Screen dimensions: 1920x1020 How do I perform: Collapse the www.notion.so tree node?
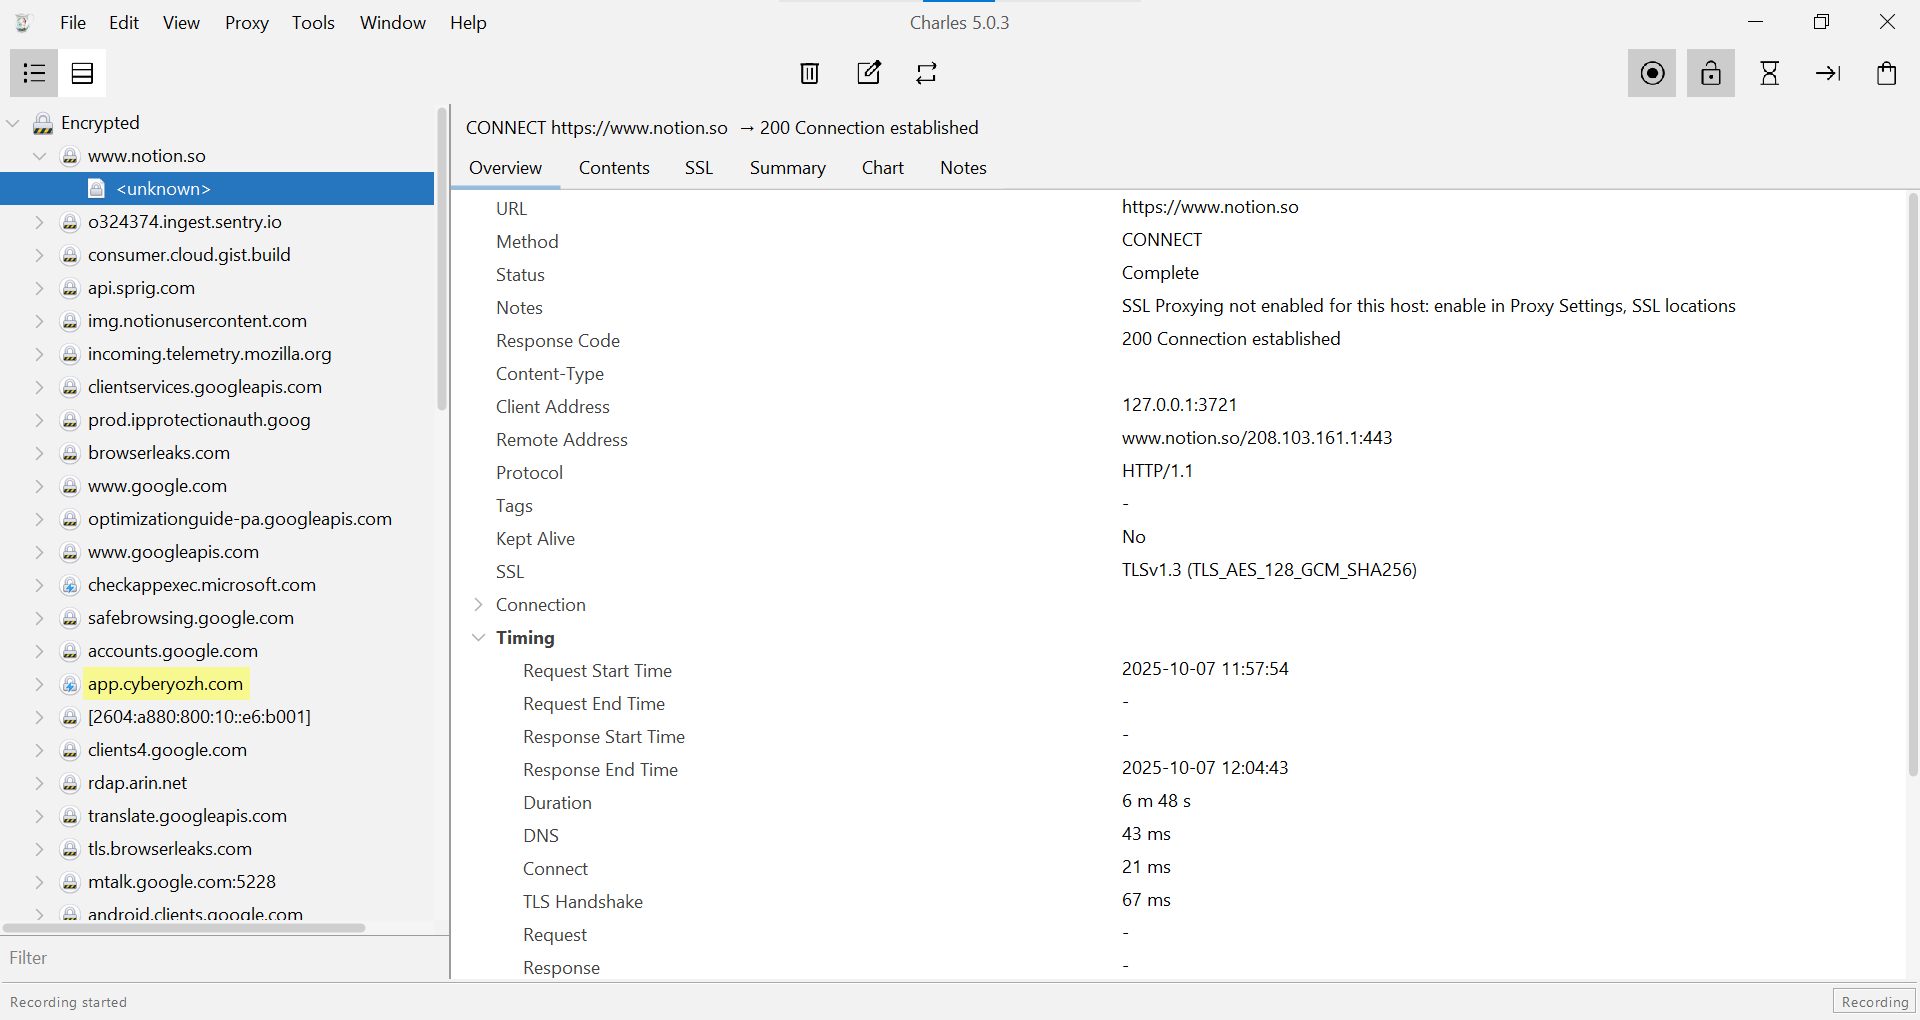coord(40,156)
